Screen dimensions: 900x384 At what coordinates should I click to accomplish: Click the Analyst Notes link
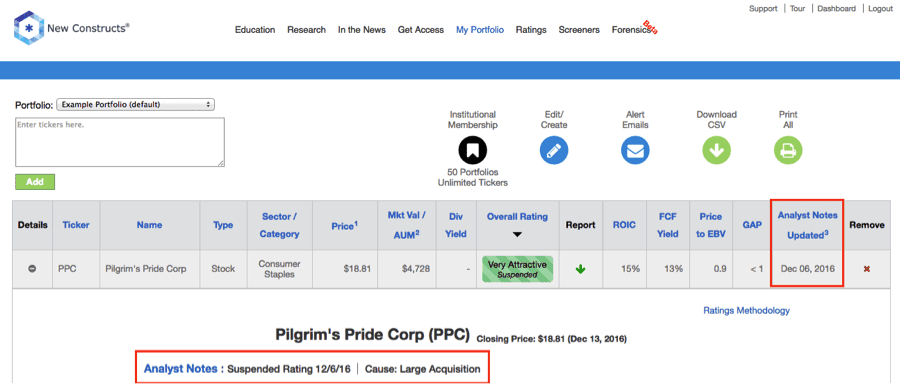(181, 369)
